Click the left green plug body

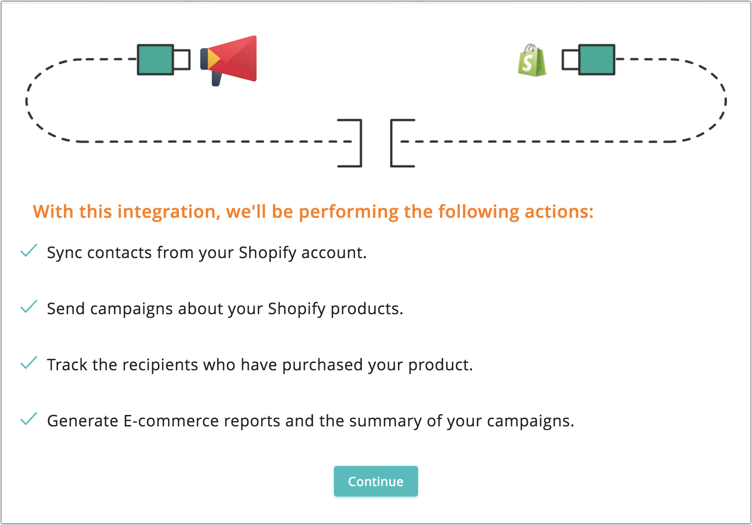coord(155,59)
